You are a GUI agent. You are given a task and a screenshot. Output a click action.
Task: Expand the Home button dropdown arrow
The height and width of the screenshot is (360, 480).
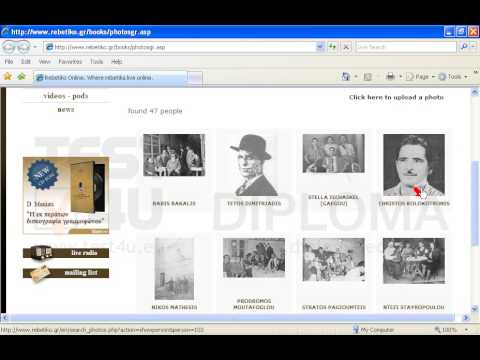pyautogui.click(x=356, y=77)
